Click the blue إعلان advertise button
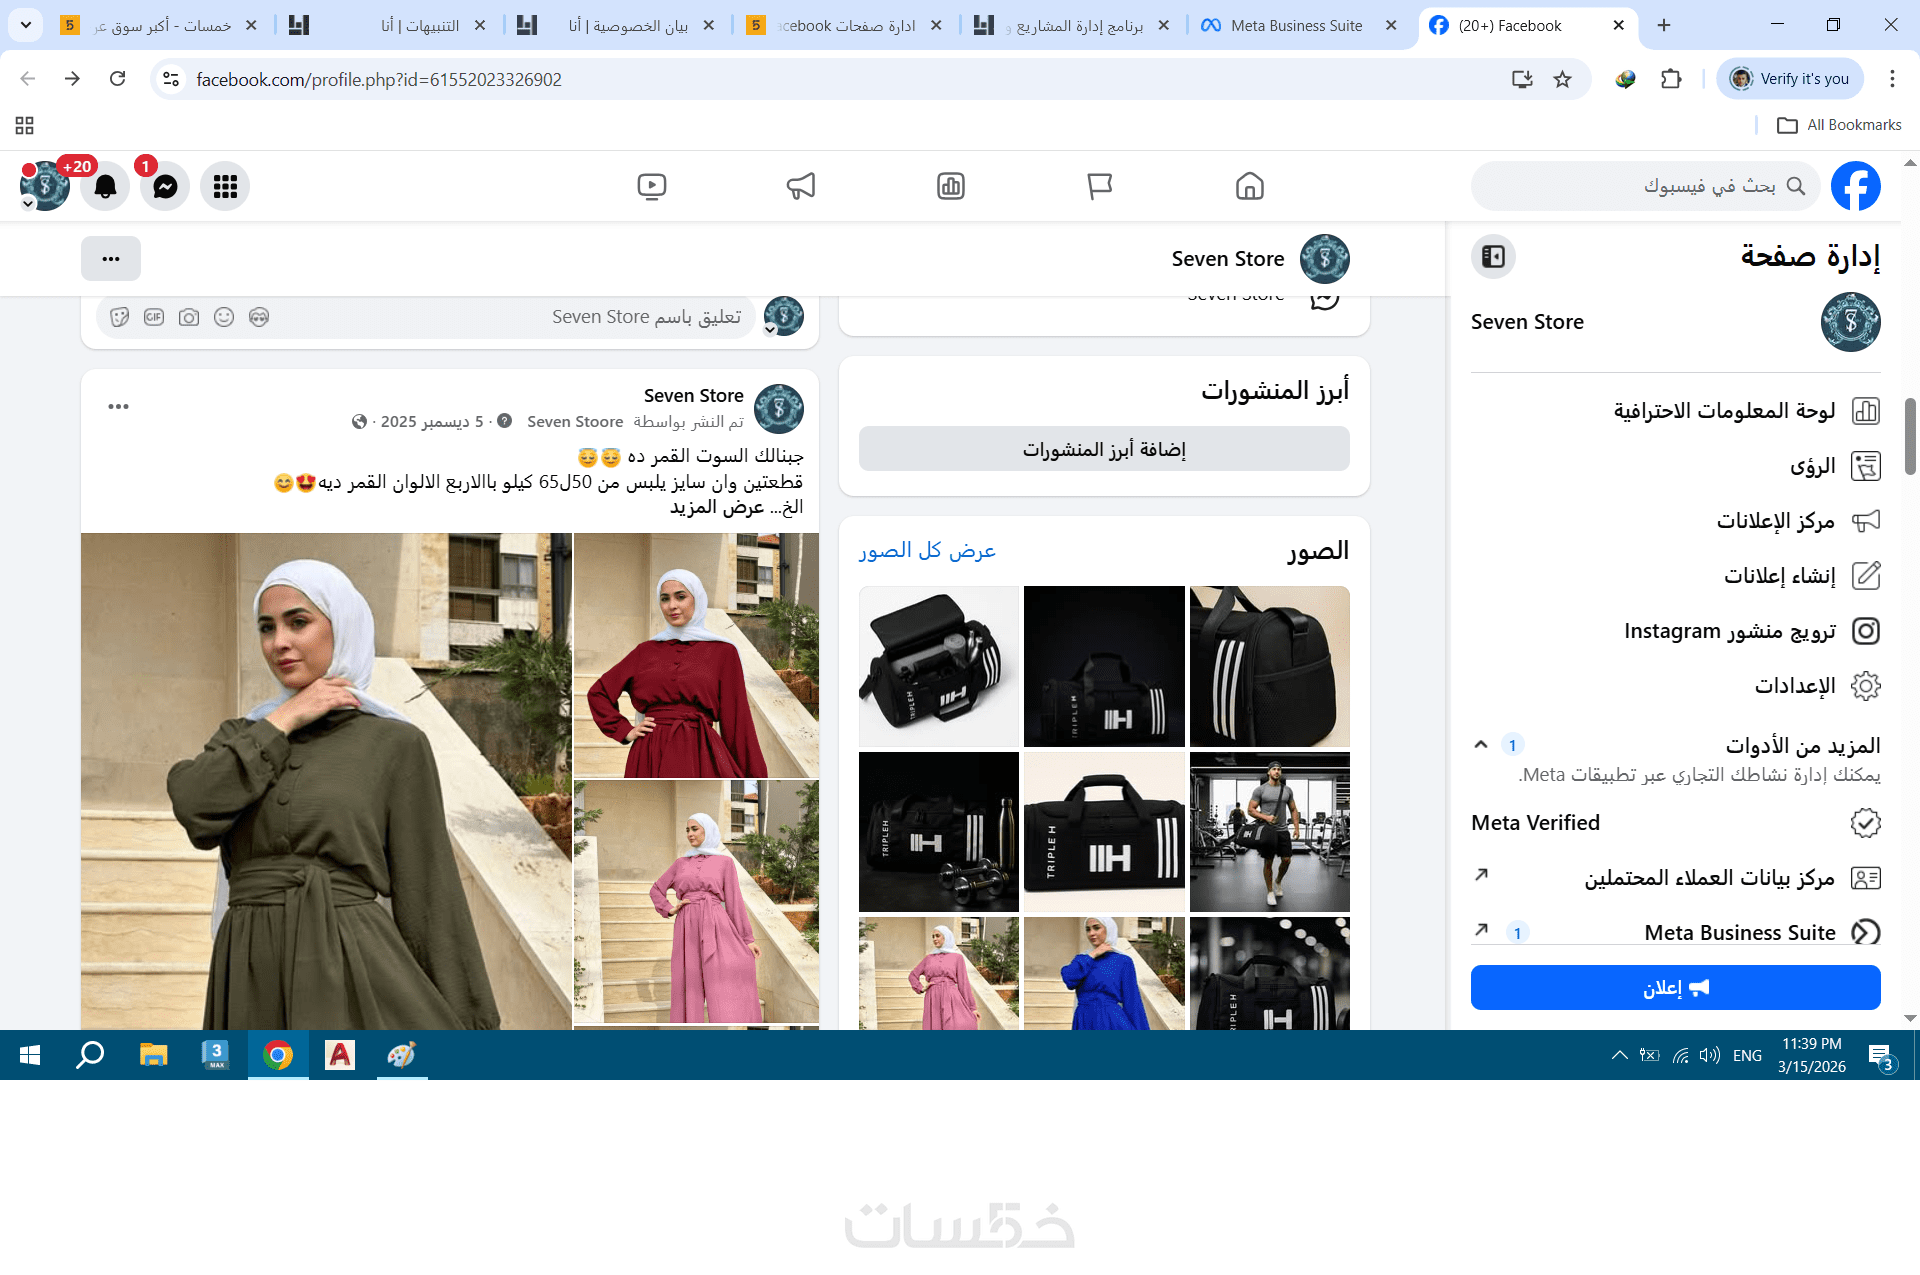 click(1675, 988)
